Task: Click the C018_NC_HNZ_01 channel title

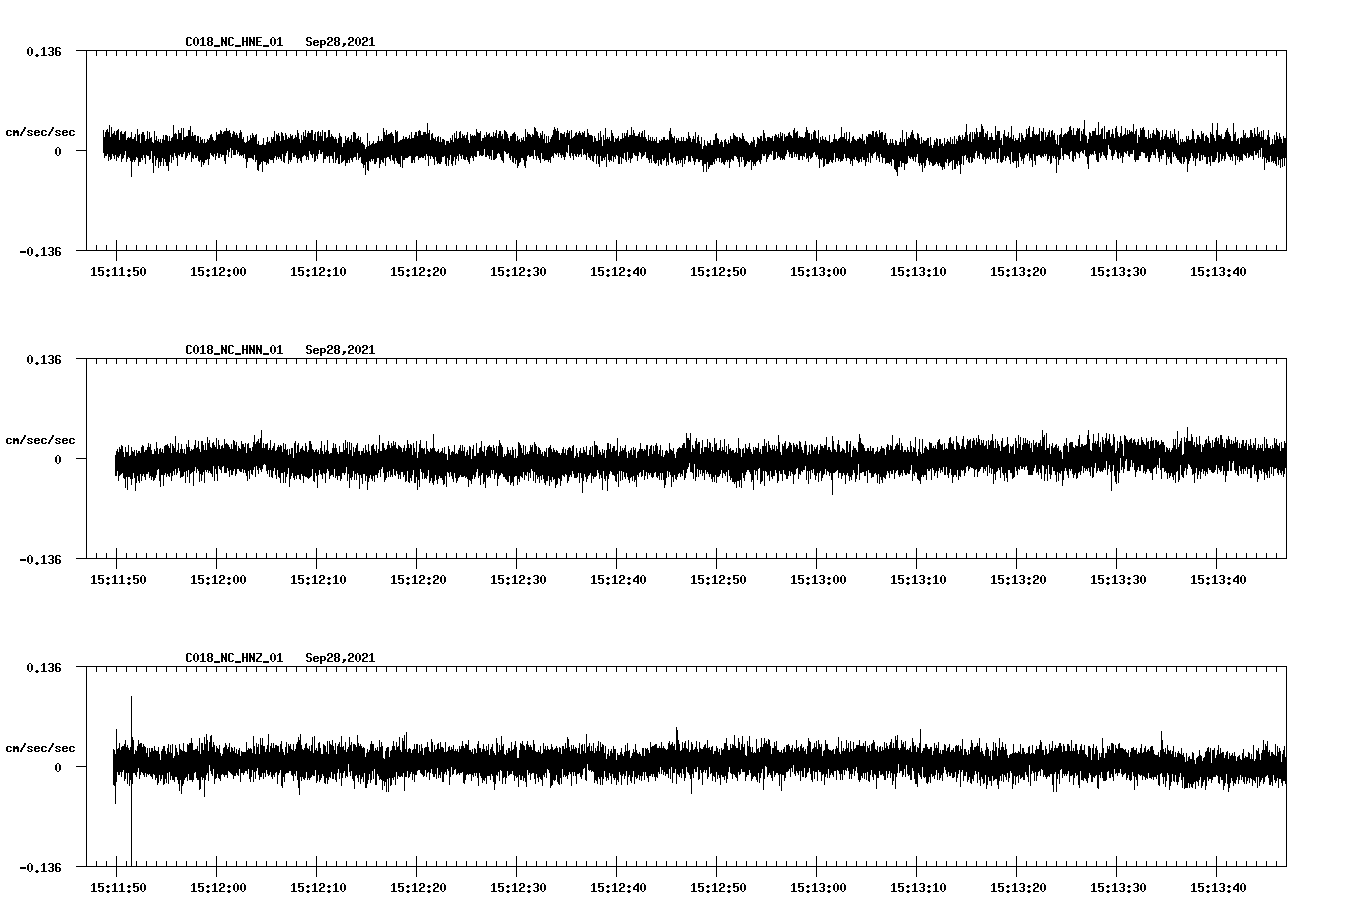Action: click(x=234, y=658)
